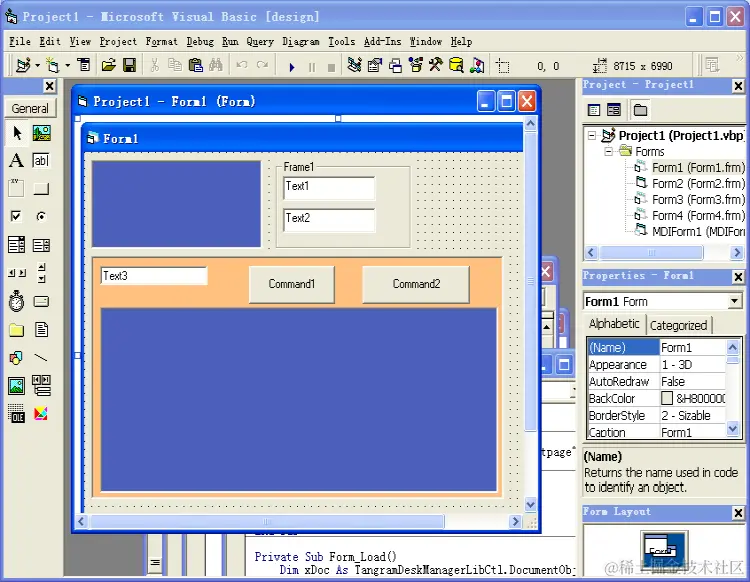The image size is (750, 582).
Task: Click the Project Explorer toolbar icon
Action: [x=354, y=65]
